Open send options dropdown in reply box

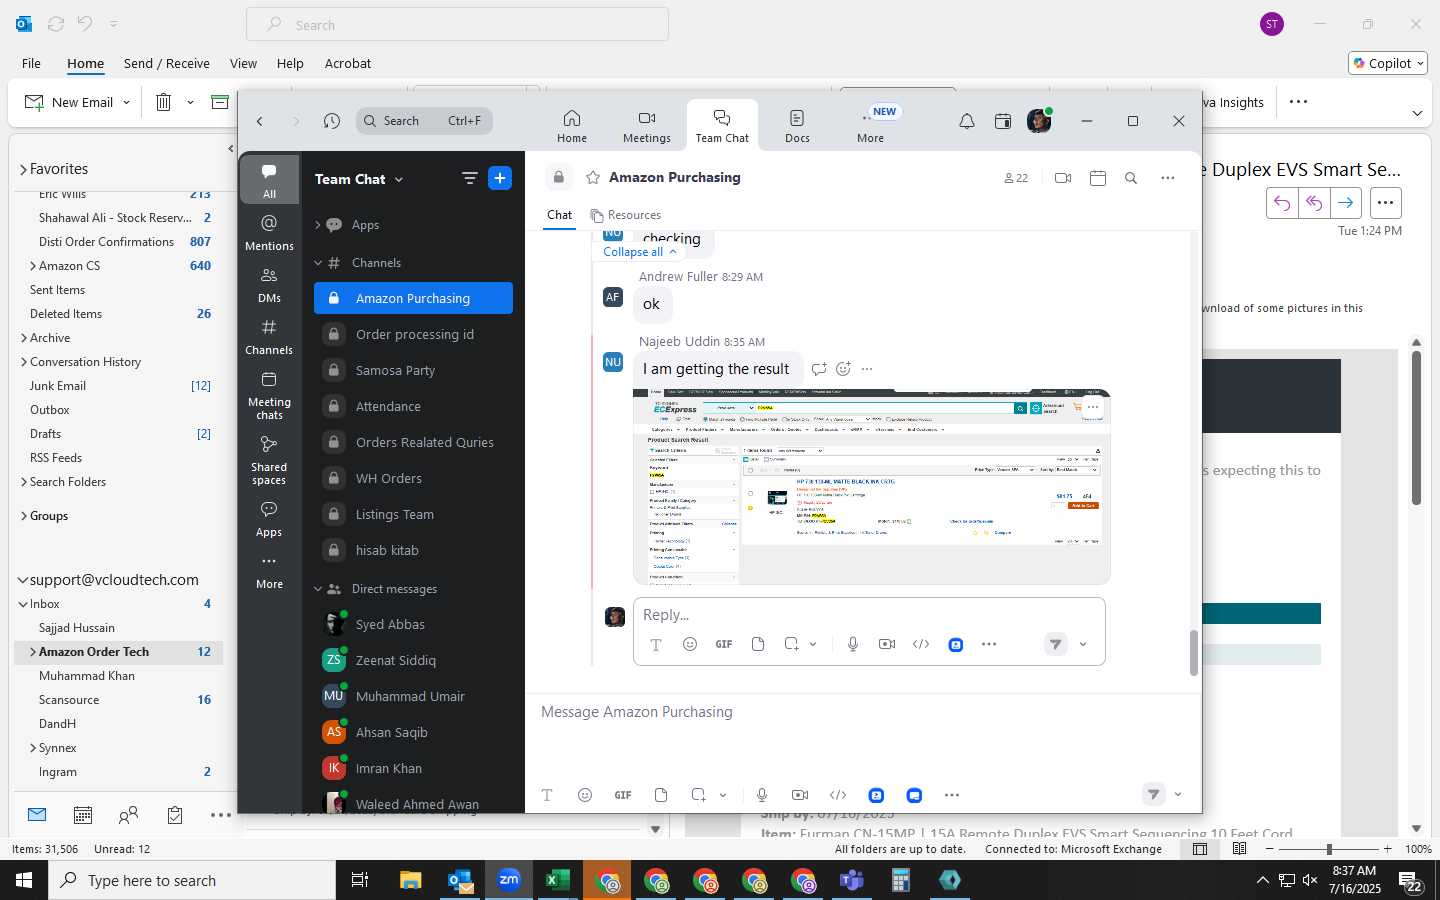click(x=1083, y=644)
